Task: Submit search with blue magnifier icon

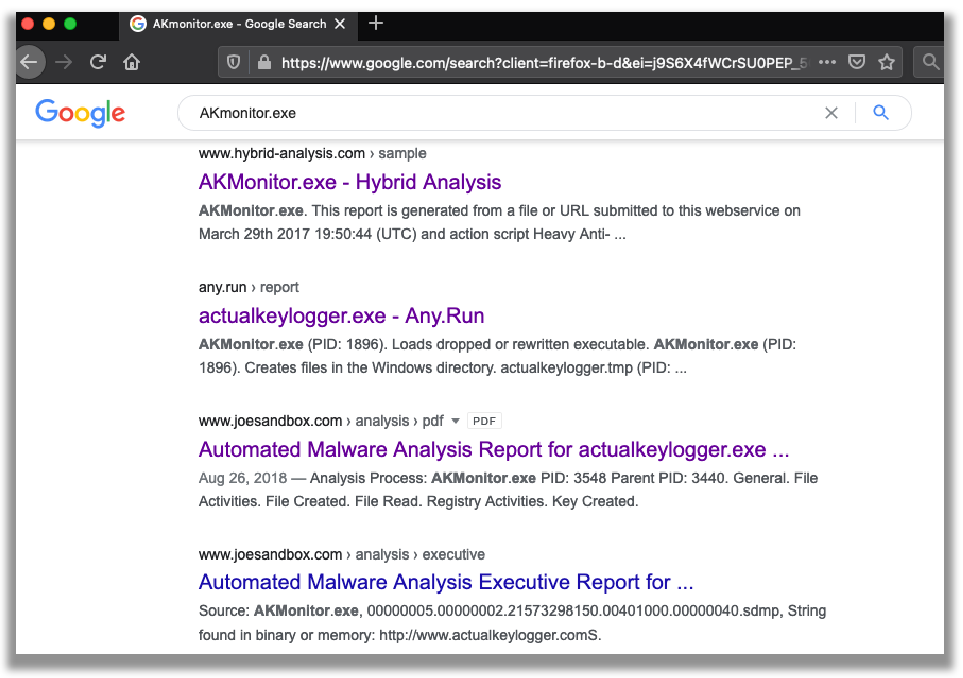Action: coord(881,112)
